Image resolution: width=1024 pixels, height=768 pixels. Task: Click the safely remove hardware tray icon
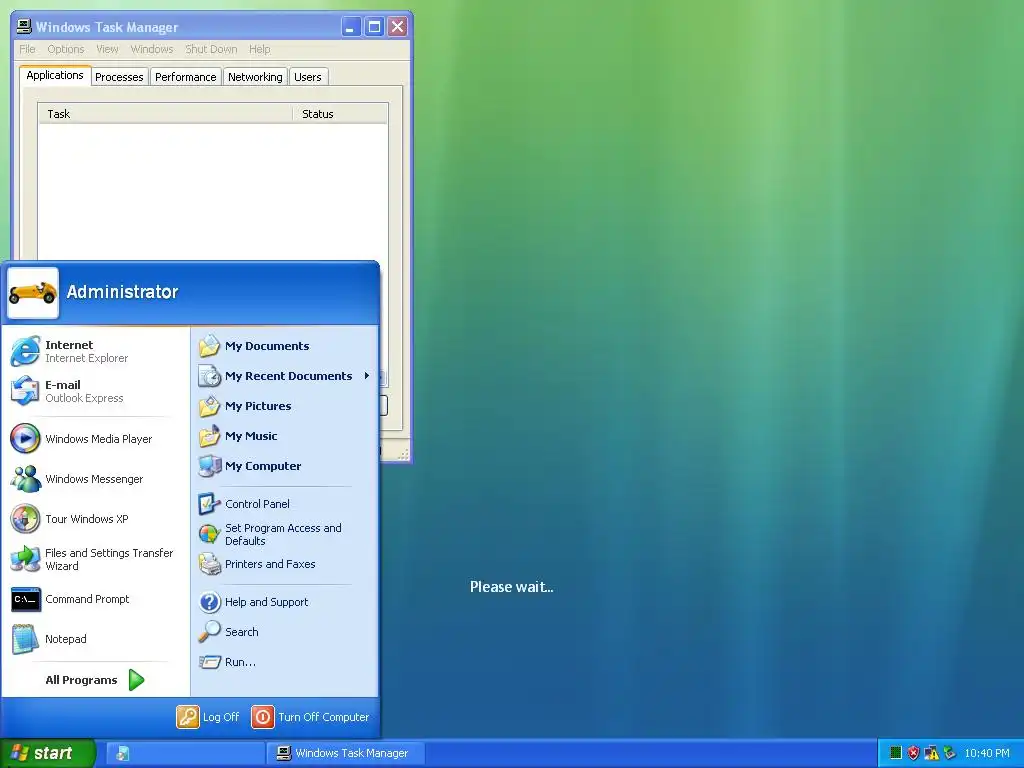tap(950, 753)
